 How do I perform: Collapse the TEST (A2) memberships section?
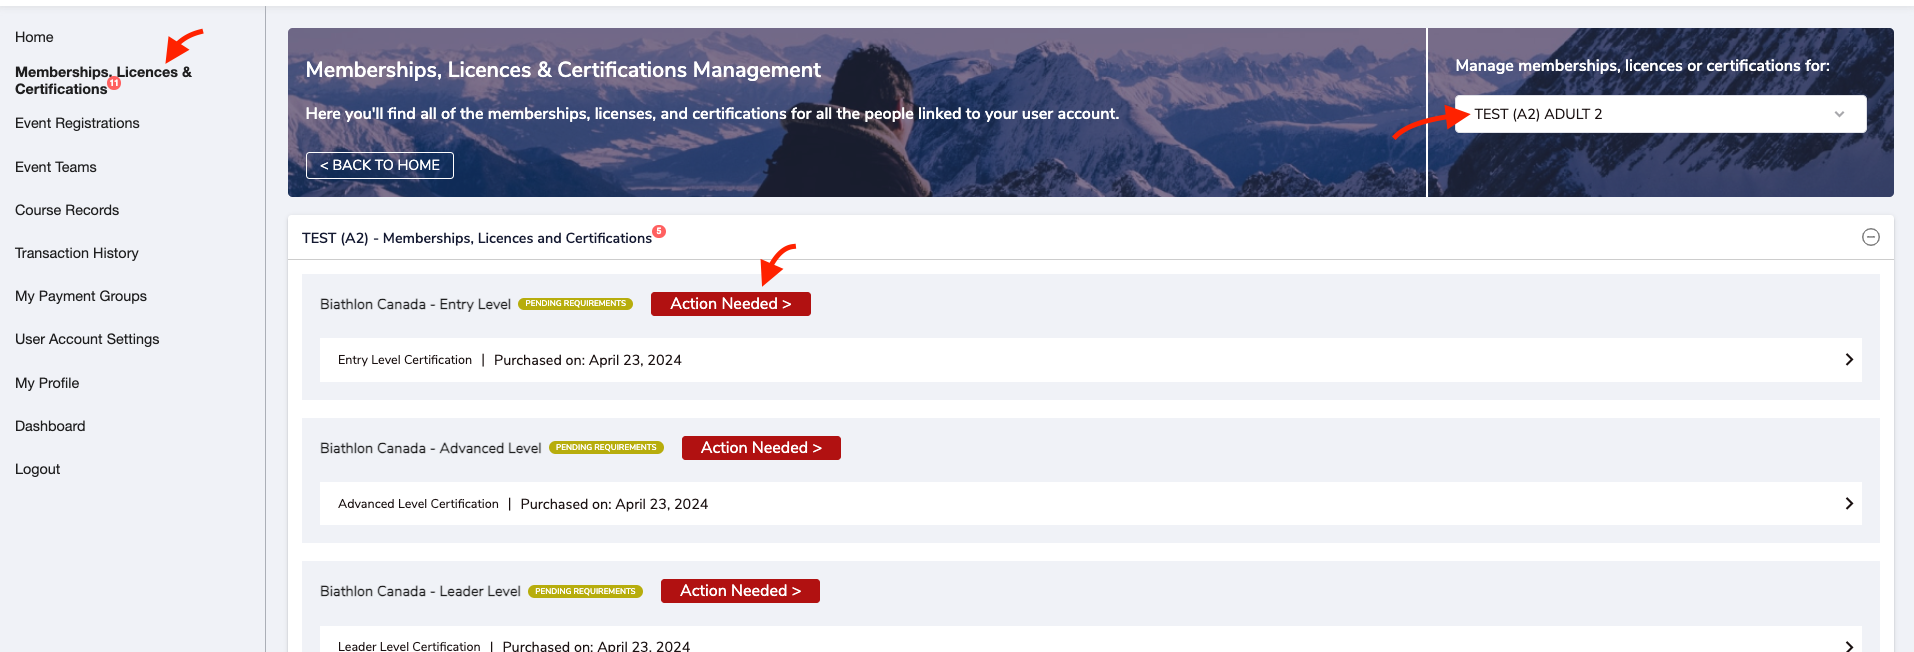click(1871, 237)
